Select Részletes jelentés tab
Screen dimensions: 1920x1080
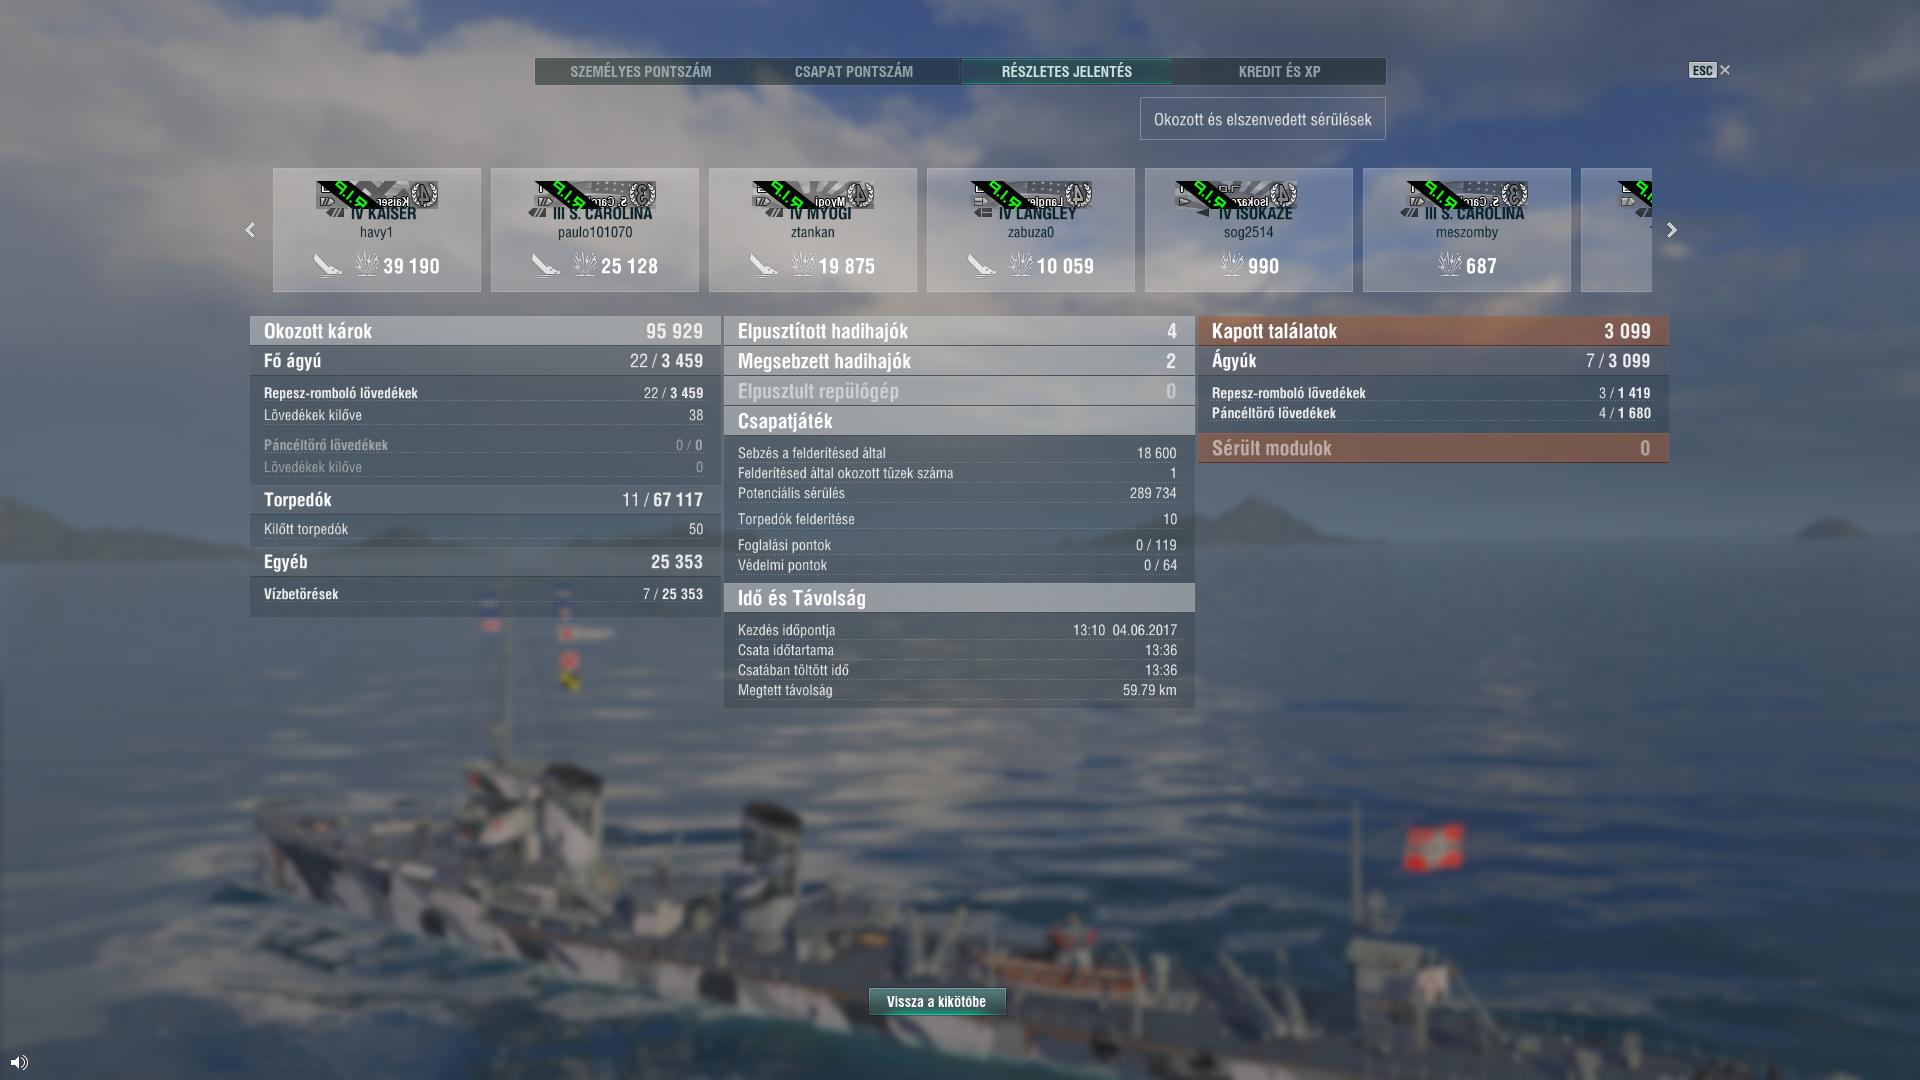click(x=1067, y=71)
